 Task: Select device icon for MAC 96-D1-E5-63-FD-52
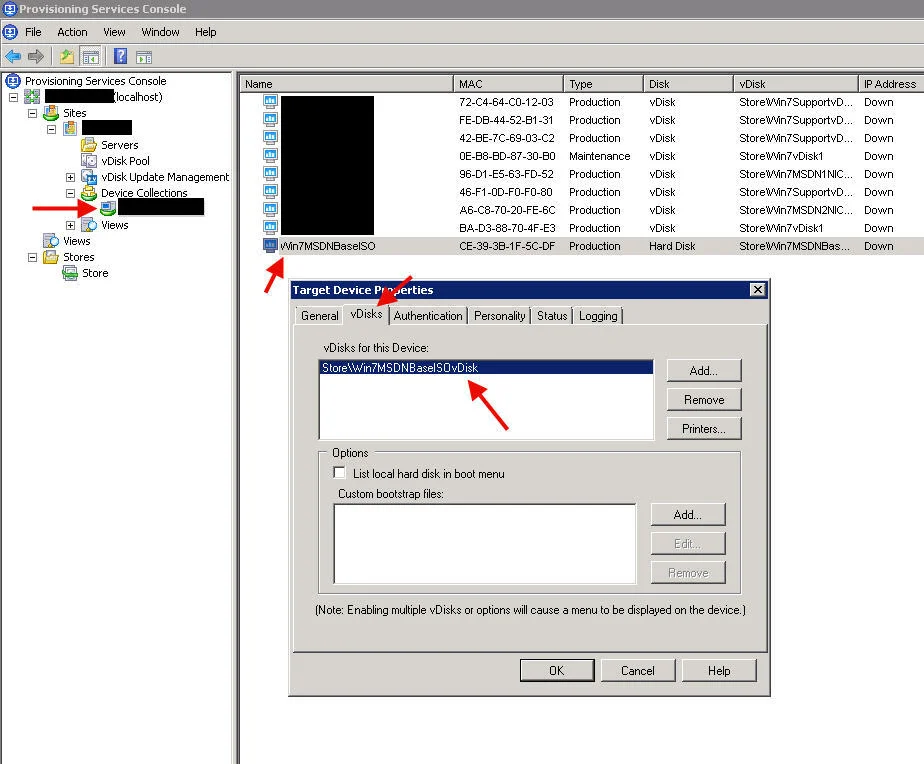coord(270,173)
